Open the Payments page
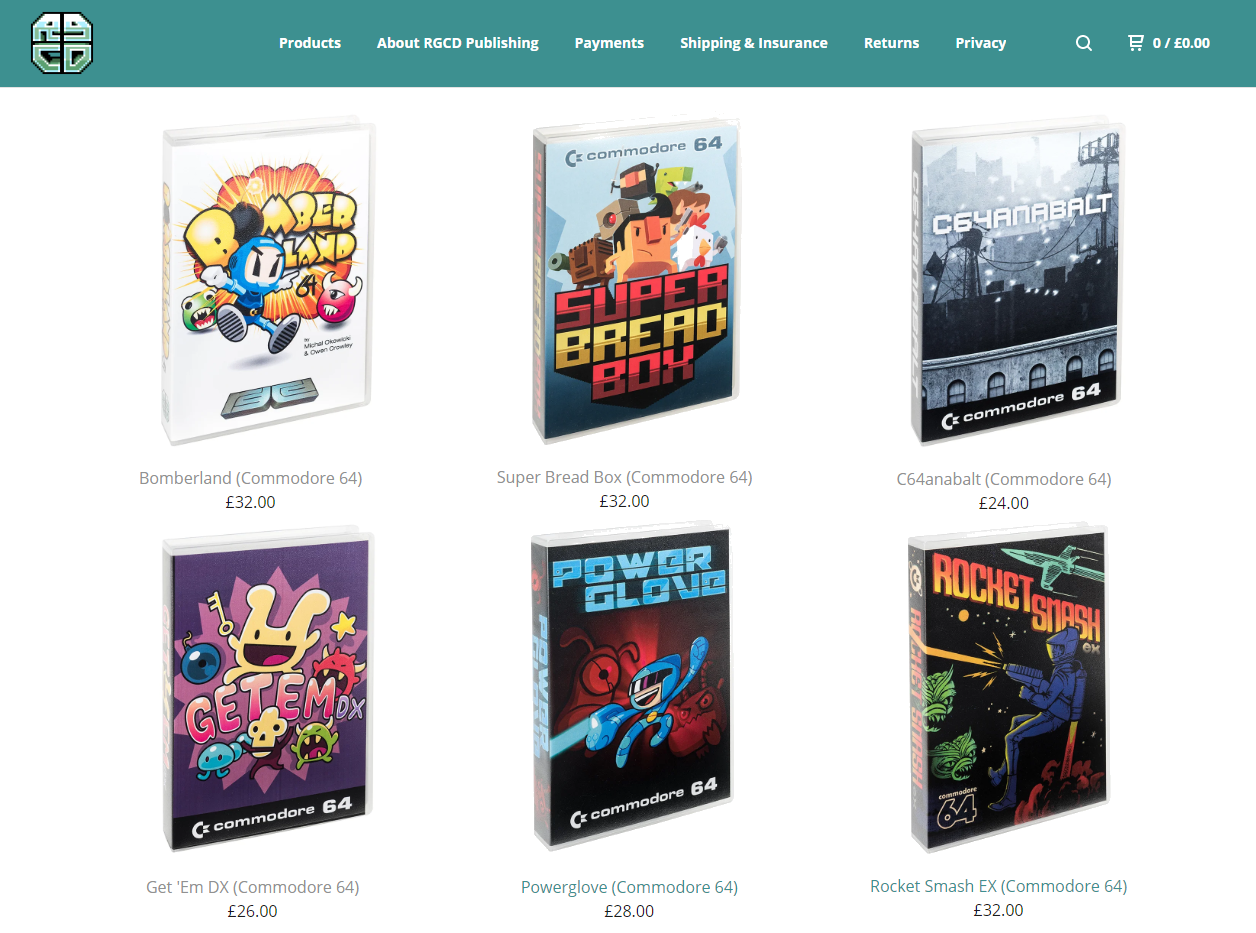The image size is (1256, 933). pyautogui.click(x=609, y=43)
